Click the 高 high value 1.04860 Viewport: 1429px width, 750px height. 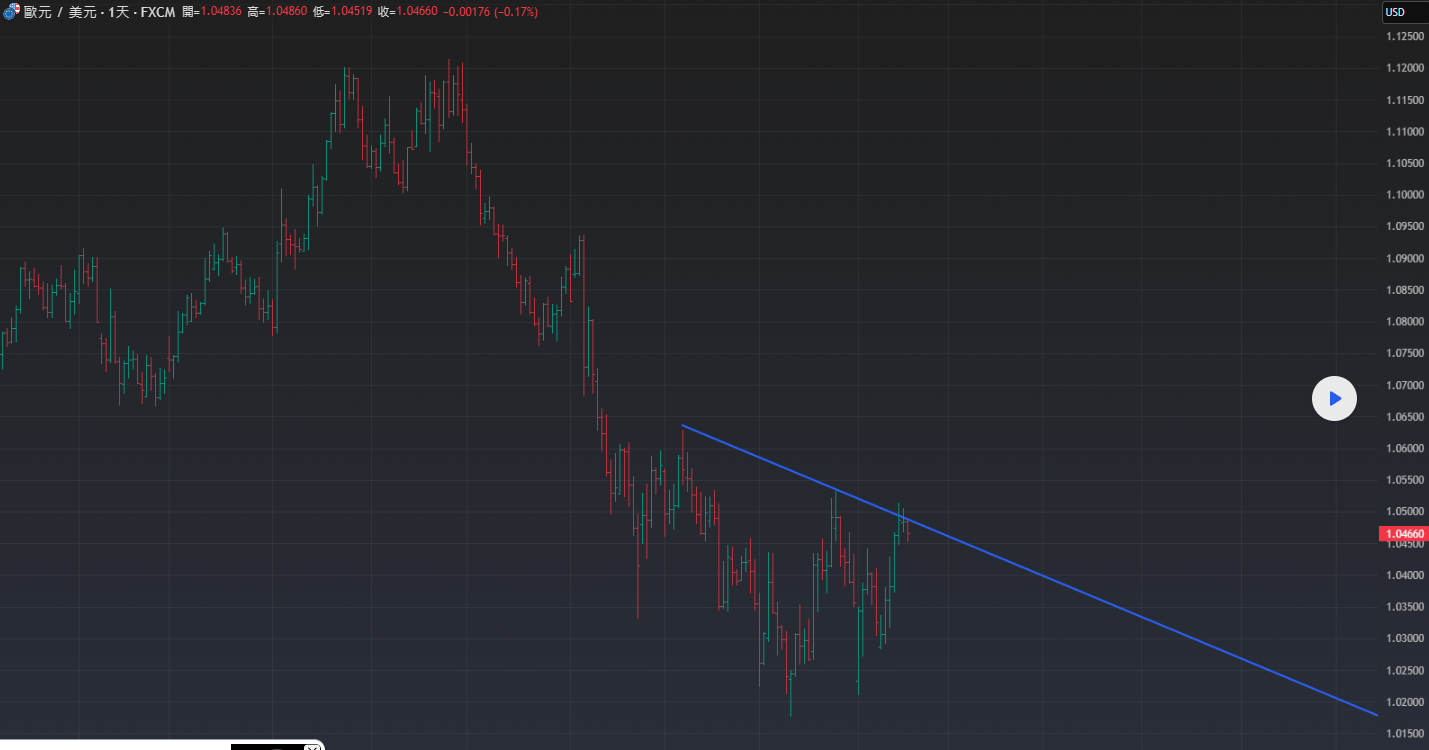[285, 12]
